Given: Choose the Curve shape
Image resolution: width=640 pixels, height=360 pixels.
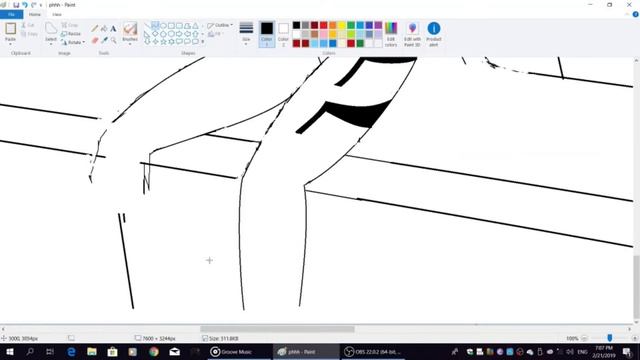Looking at the screenshot, I should point(155,26).
